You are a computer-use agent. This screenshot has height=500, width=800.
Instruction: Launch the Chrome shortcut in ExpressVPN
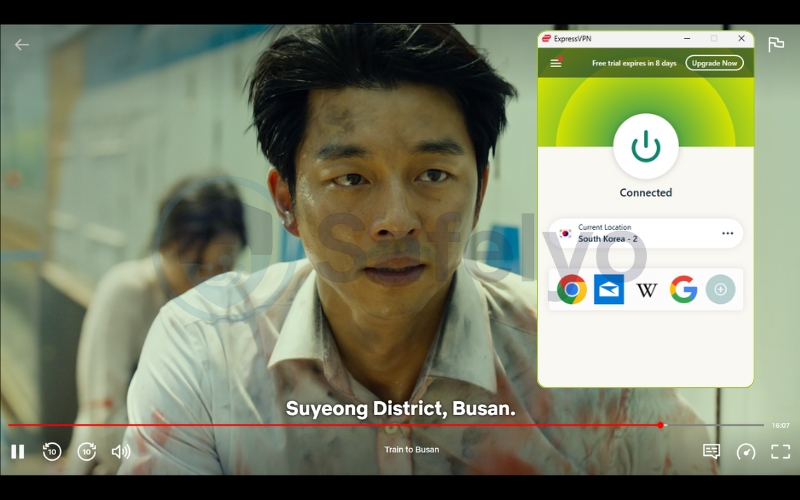(x=571, y=289)
